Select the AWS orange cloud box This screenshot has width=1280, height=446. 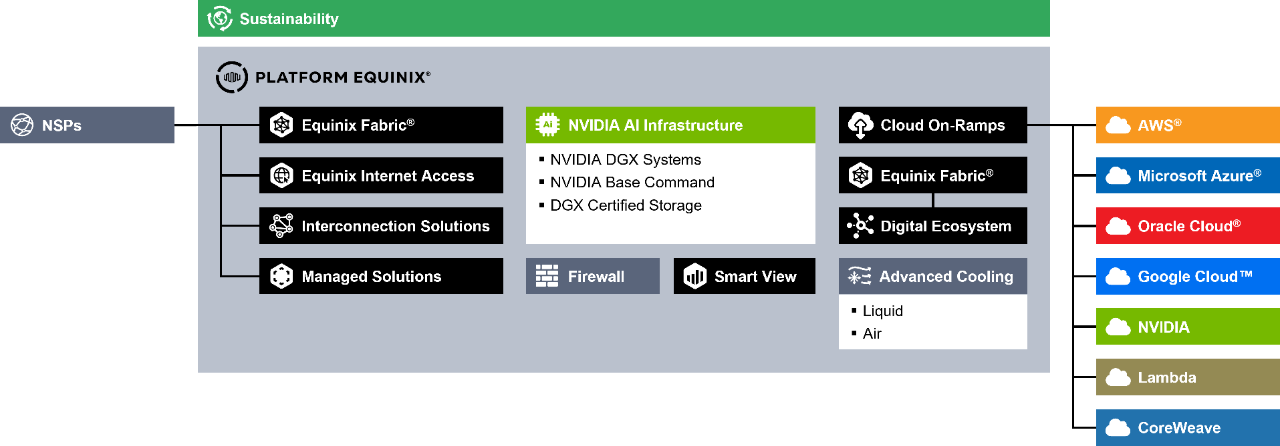pos(1187,125)
